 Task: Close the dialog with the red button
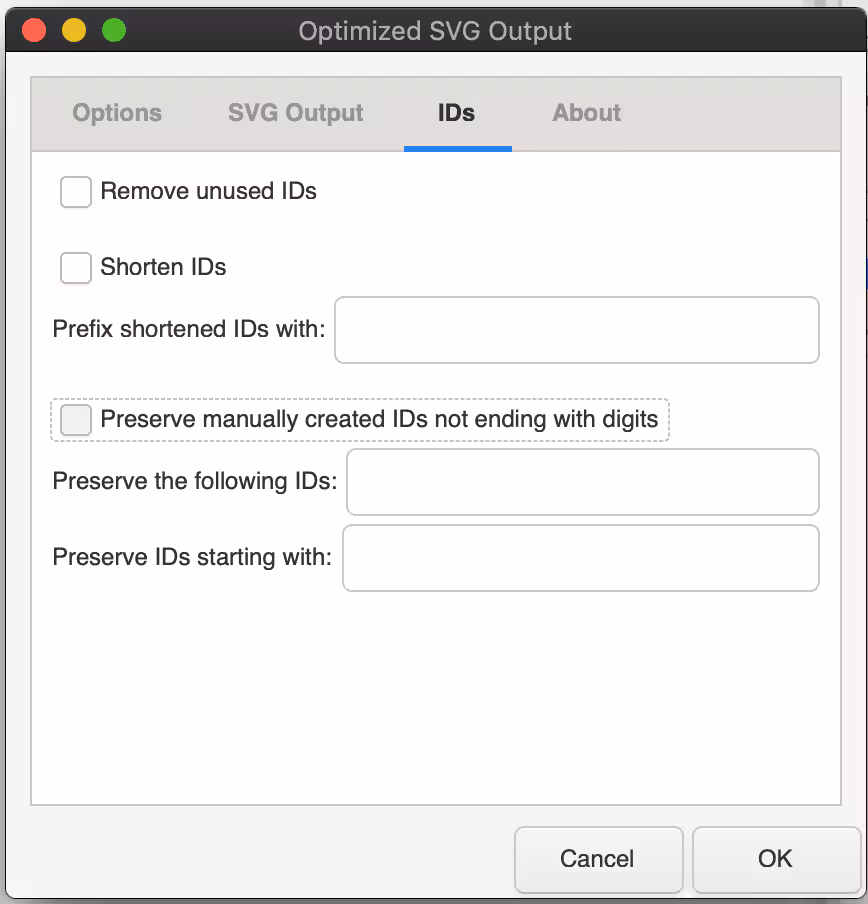tap(34, 30)
